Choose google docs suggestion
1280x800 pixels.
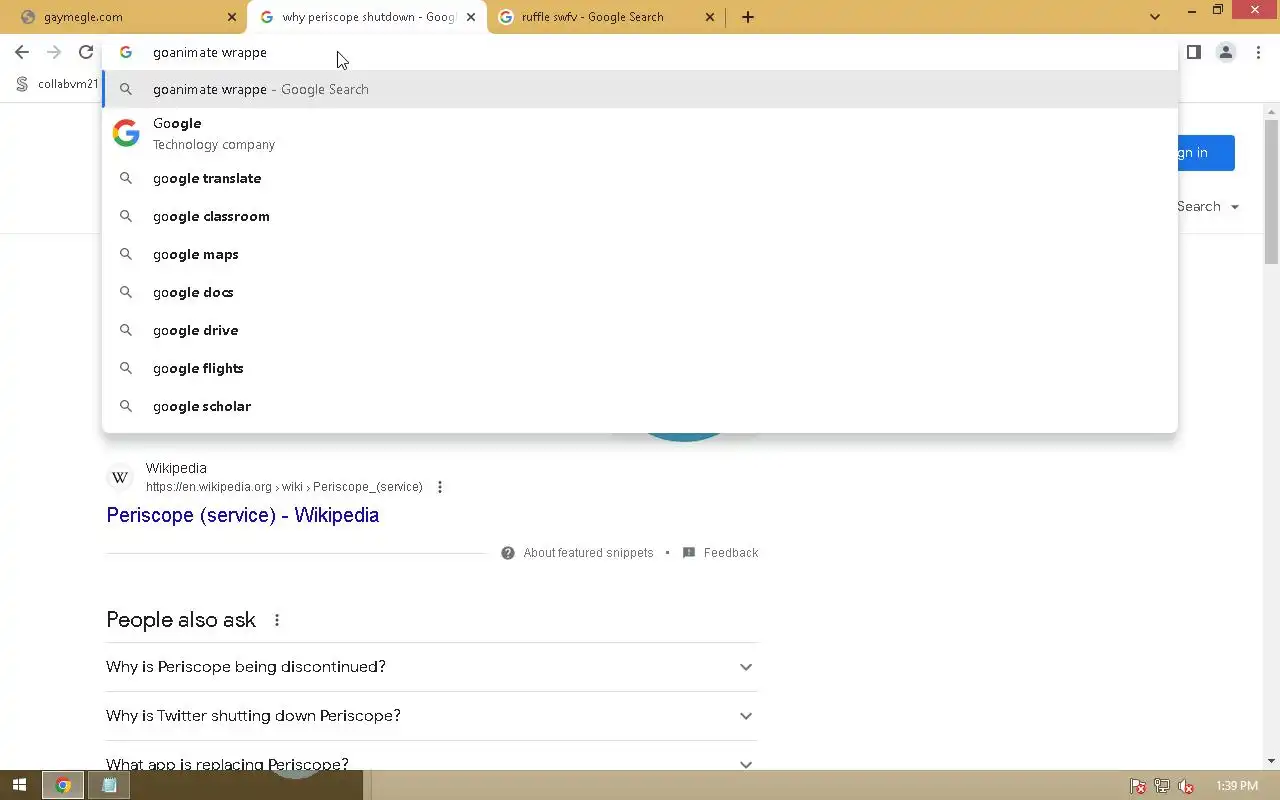[640, 292]
